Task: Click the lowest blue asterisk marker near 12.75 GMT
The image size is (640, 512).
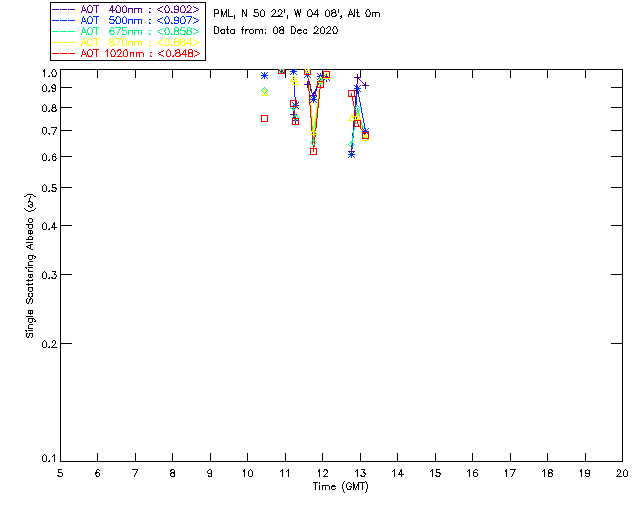Action: point(351,154)
